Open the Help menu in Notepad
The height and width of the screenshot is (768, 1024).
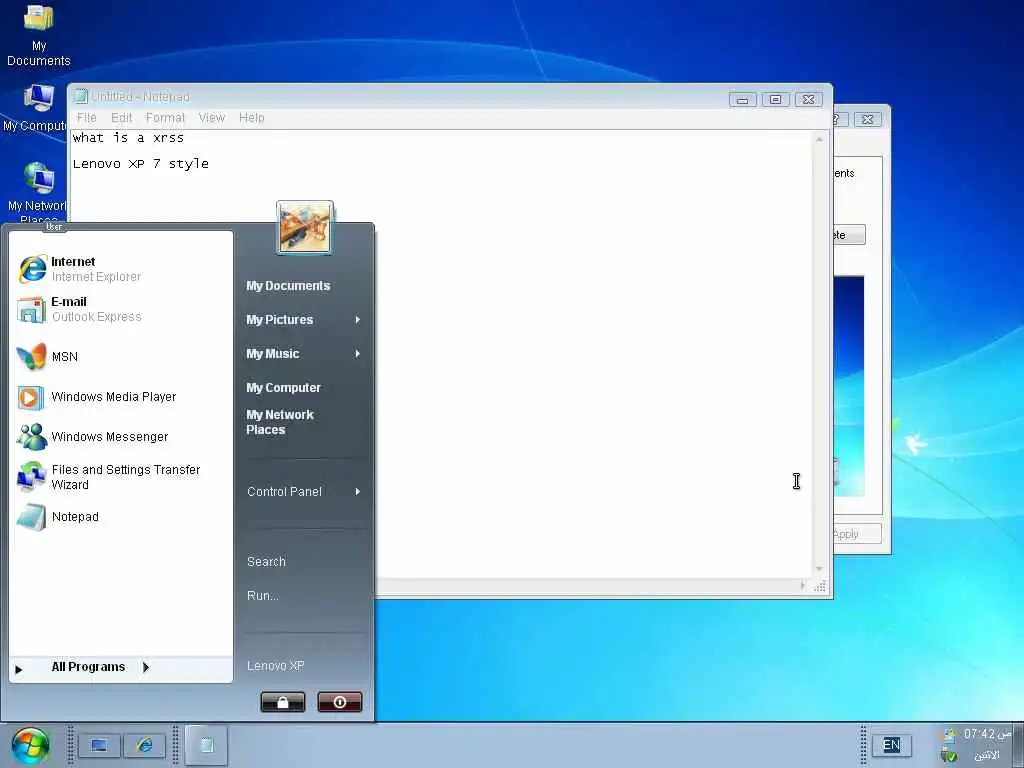point(251,118)
